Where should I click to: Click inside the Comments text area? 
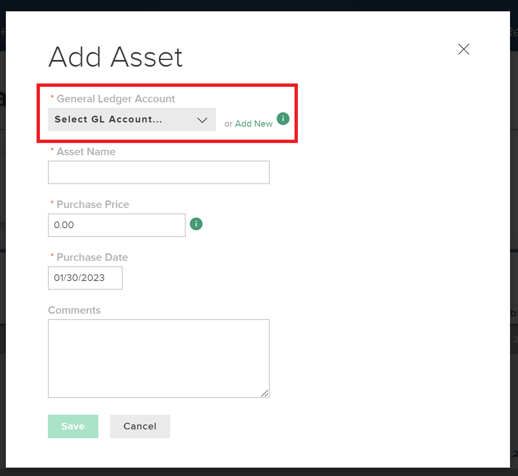[x=159, y=358]
